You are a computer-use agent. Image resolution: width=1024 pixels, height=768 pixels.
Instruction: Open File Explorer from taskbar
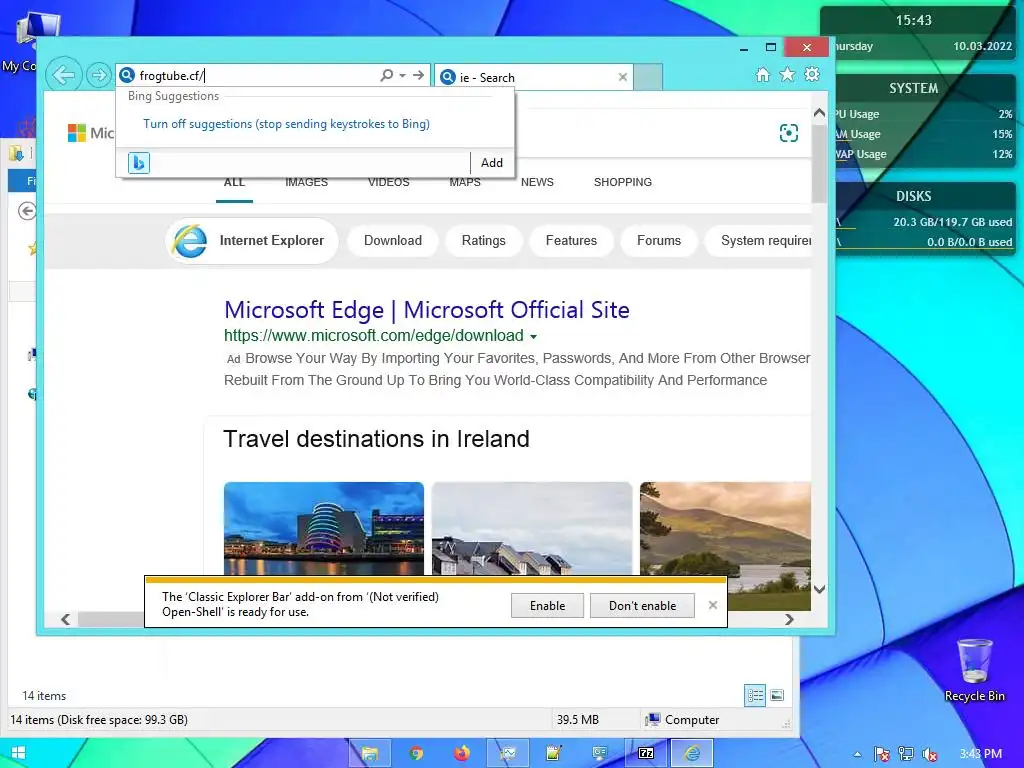pyautogui.click(x=370, y=754)
